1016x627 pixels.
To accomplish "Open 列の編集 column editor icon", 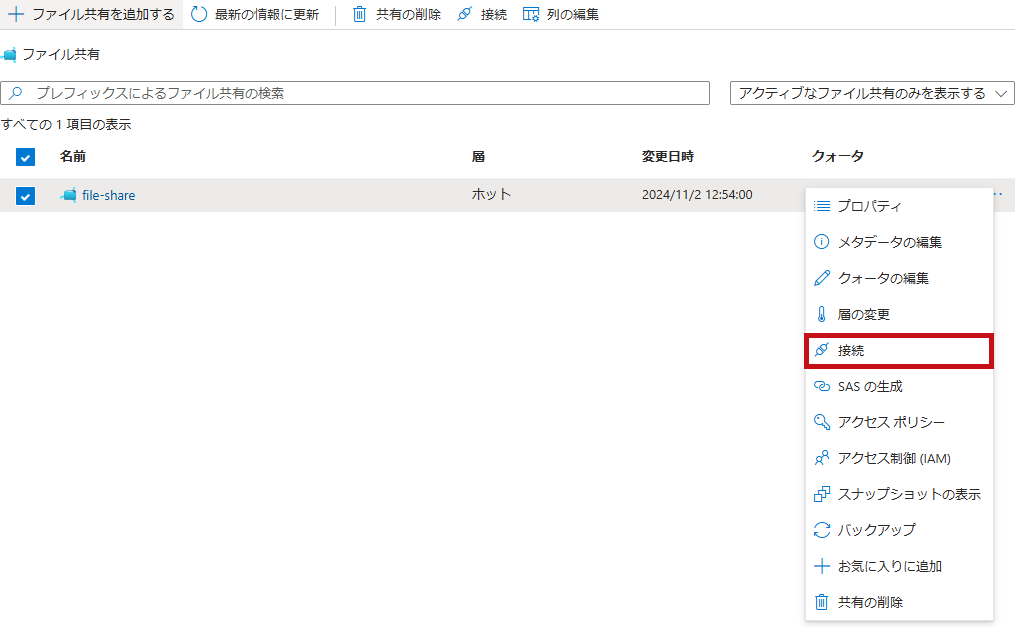I will tap(531, 15).
